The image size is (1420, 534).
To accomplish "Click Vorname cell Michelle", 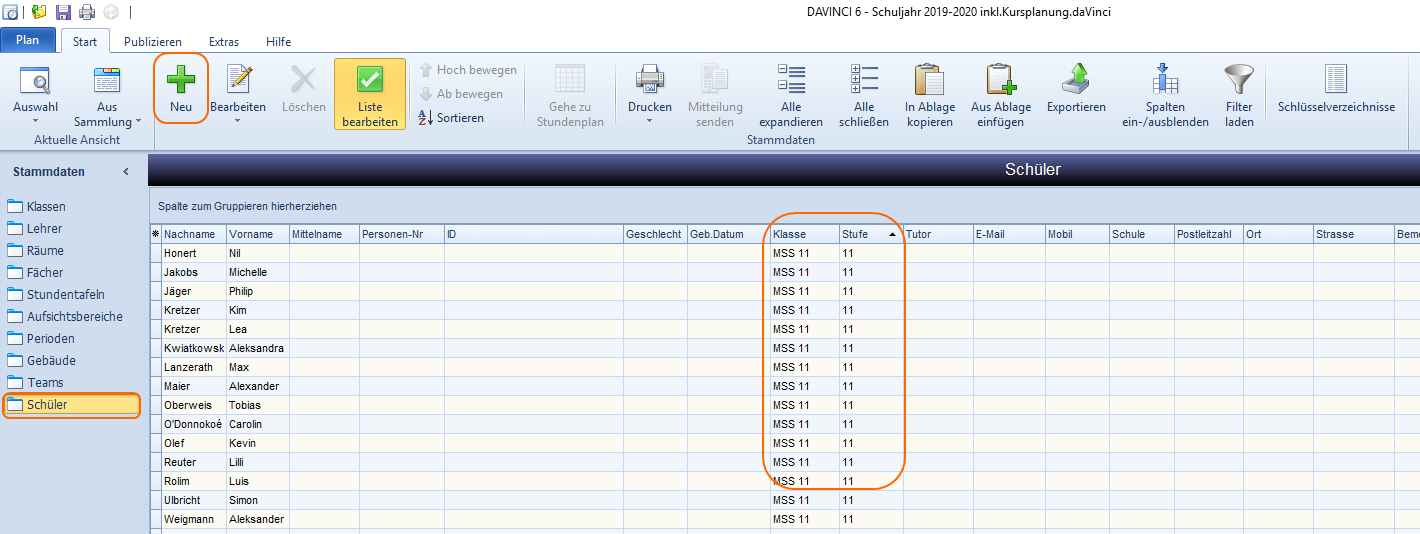I will pyautogui.click(x=257, y=272).
